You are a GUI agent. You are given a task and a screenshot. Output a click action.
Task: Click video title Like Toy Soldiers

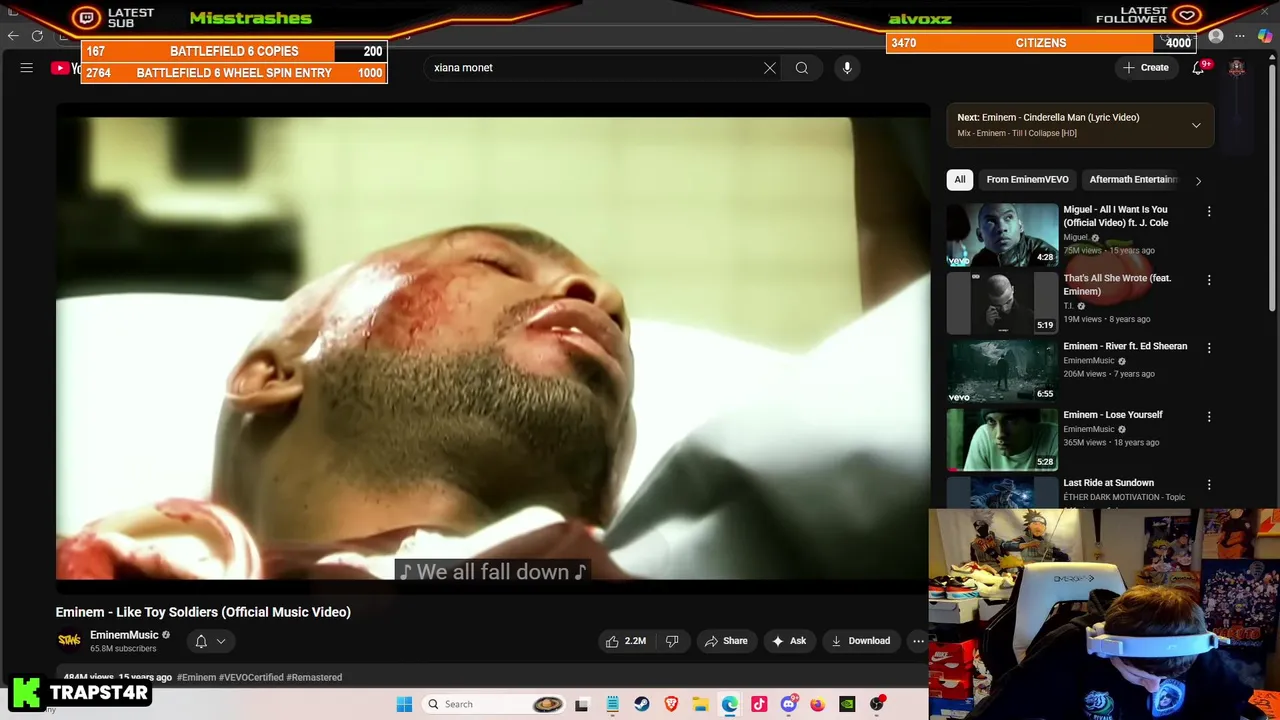point(203,612)
